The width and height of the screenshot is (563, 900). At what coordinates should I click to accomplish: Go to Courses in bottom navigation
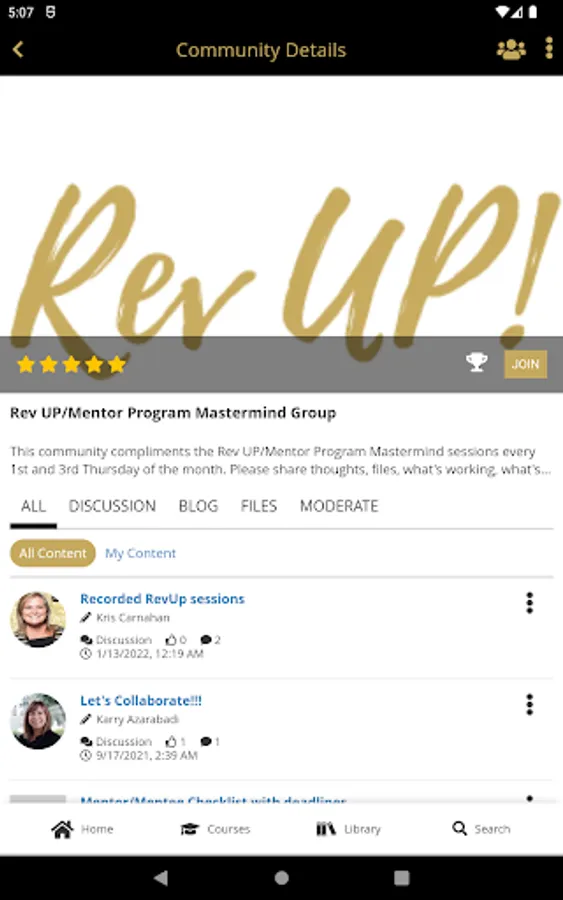pyautogui.click(x=215, y=829)
